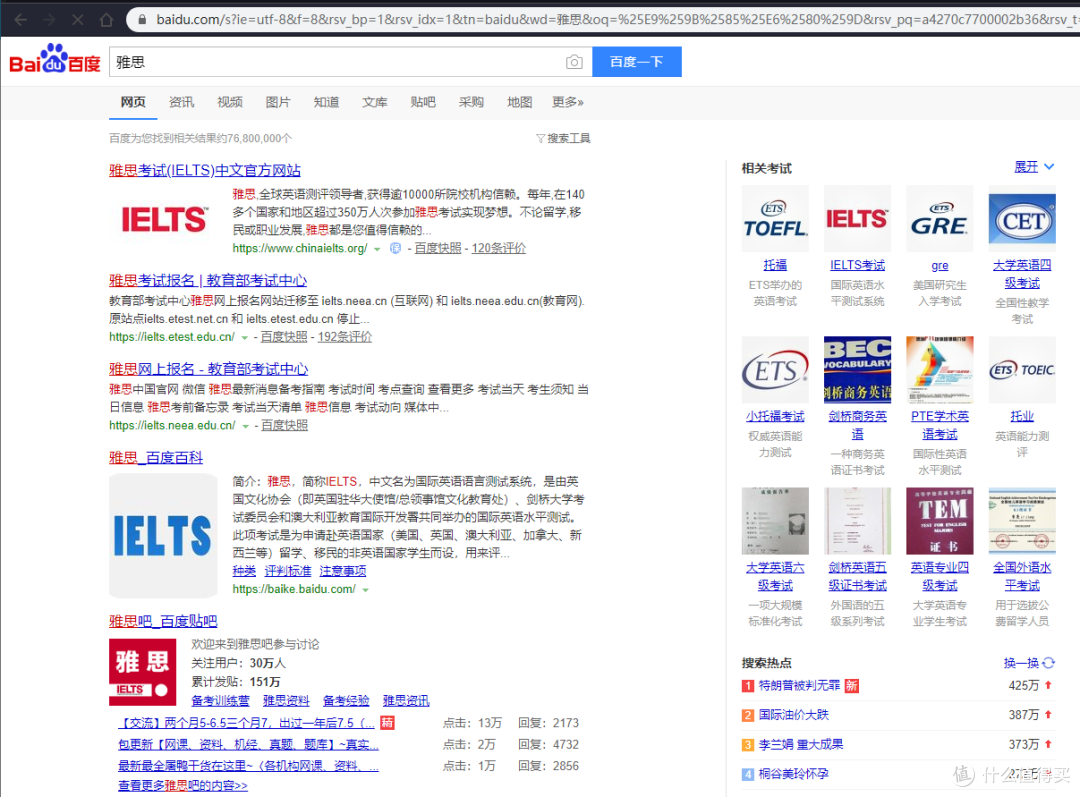Viewport: 1080px width, 797px height.
Task: Open 120条评价 reviews link
Action: (x=498, y=248)
